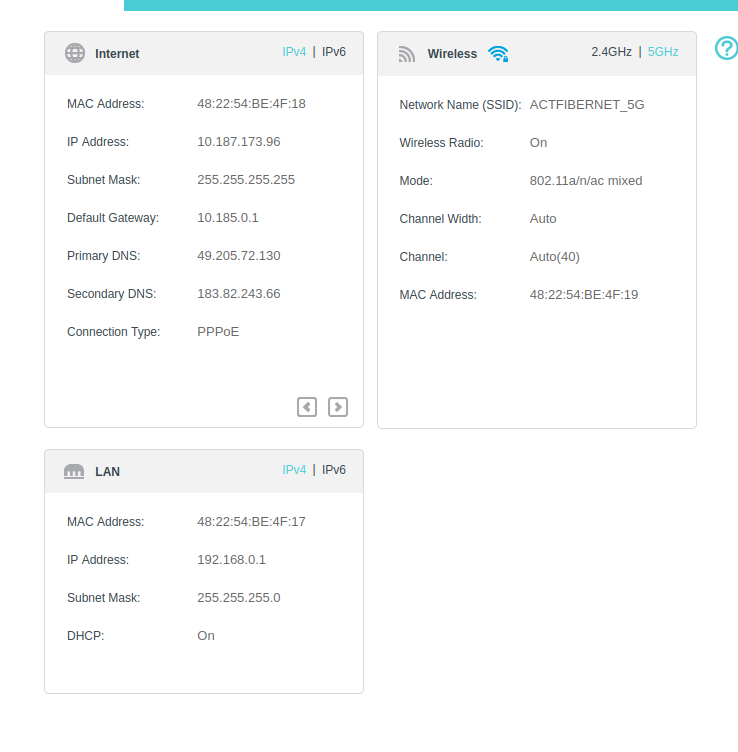Go to previous Internet connection with left arrow
Screen dimensions: 738x752
tap(307, 407)
